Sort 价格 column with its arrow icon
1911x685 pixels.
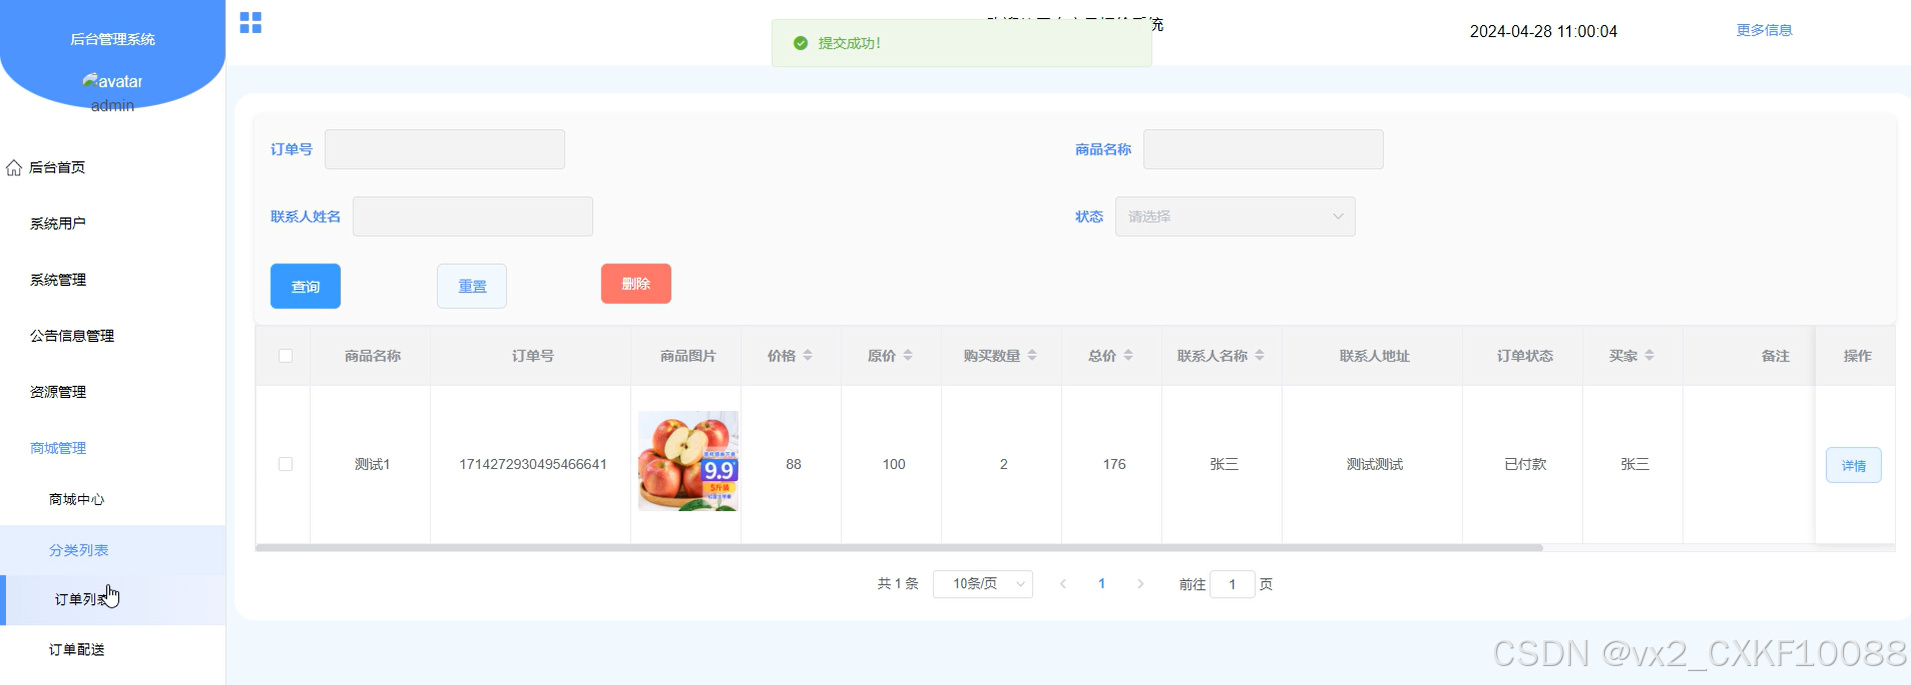808,355
